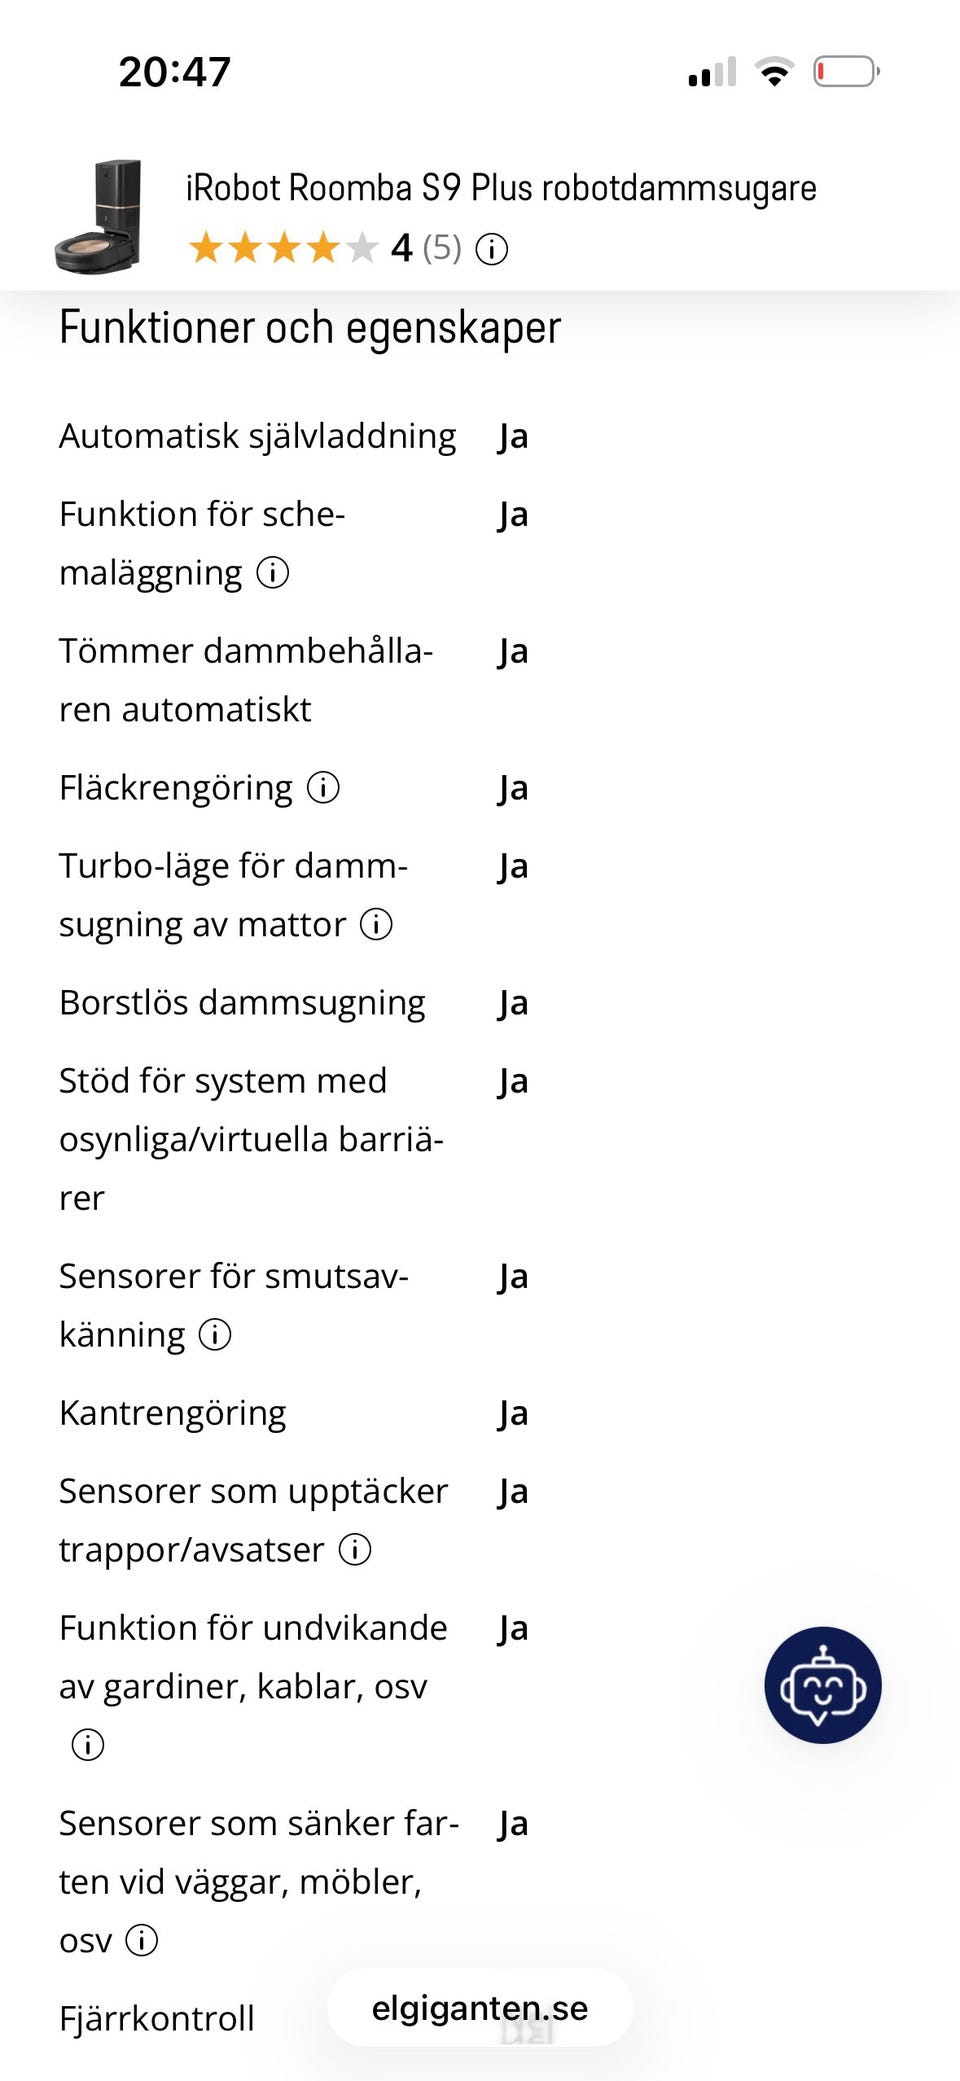Open the iRobot Roomba S9 Plus title
The height and width of the screenshot is (2081, 960).
point(500,188)
